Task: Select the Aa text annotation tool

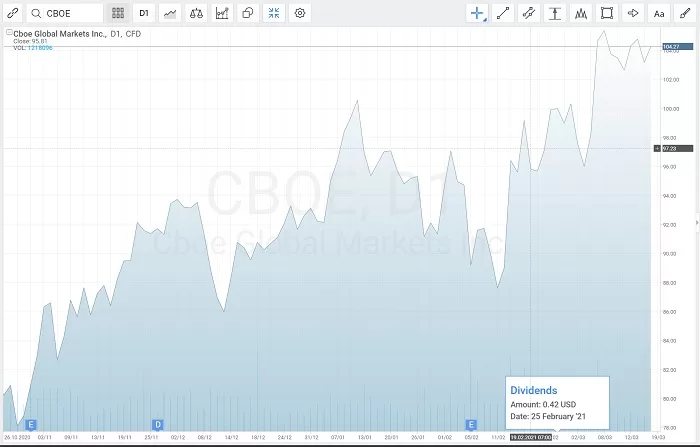Action: (659, 13)
